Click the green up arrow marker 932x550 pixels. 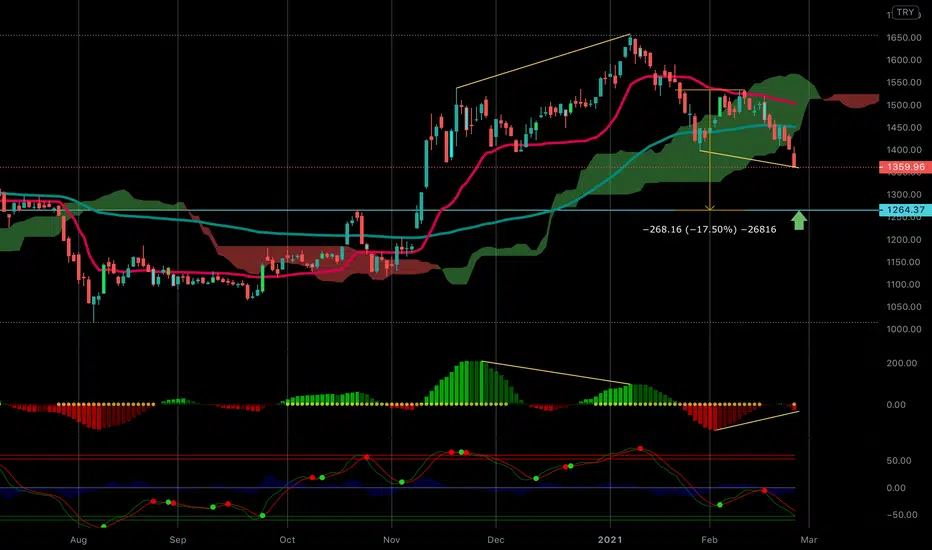pos(799,221)
